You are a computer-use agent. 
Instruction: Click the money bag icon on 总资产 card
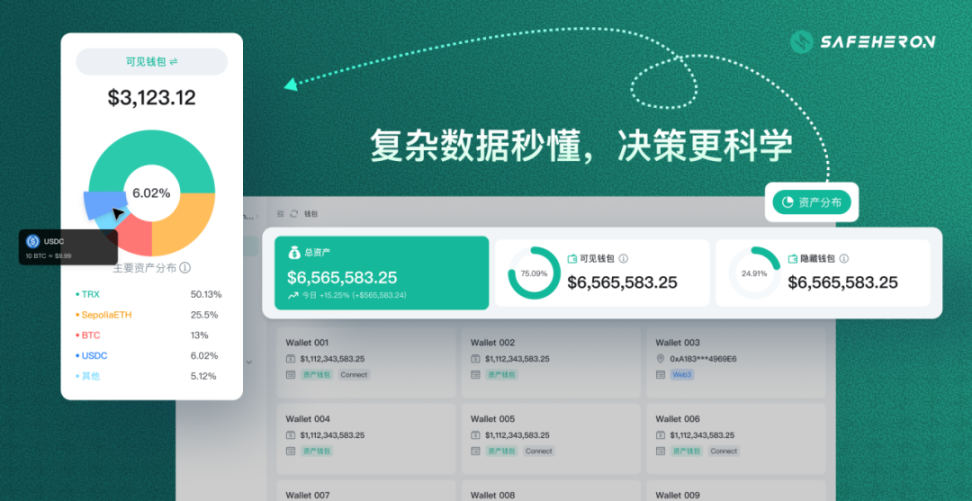(294, 253)
